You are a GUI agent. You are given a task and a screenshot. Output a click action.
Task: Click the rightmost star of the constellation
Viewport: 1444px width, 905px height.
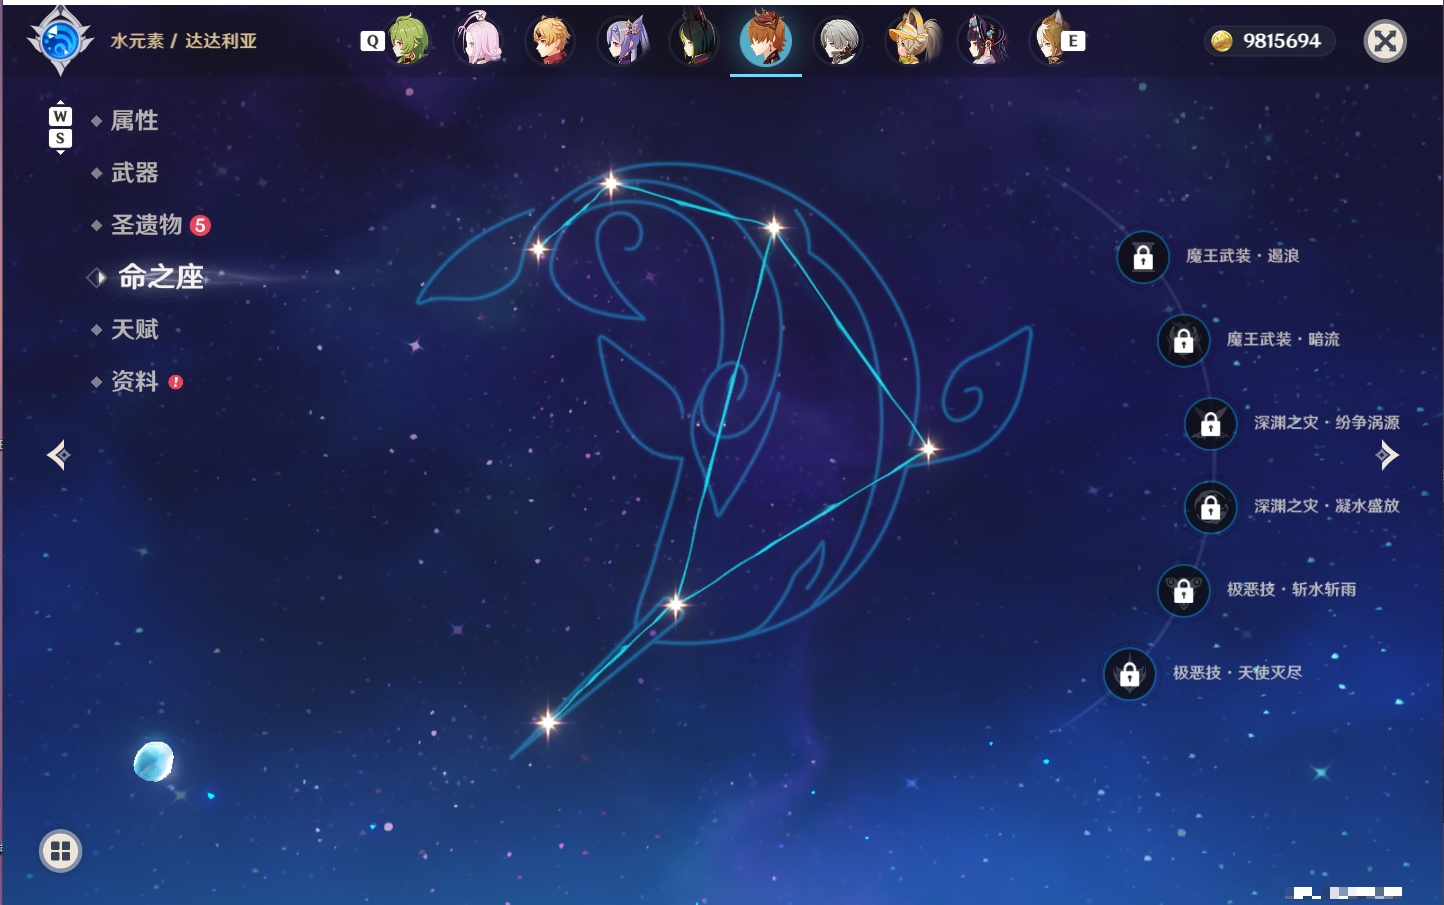tap(928, 449)
